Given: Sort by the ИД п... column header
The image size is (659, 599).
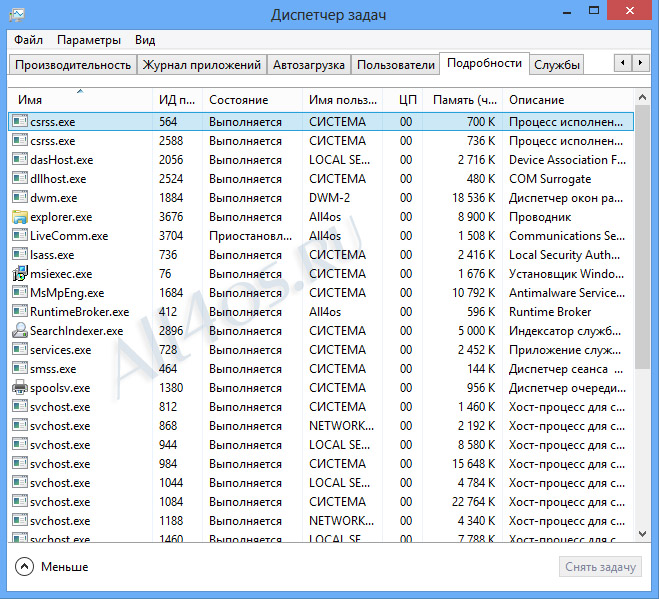Looking at the screenshot, I should (177, 100).
